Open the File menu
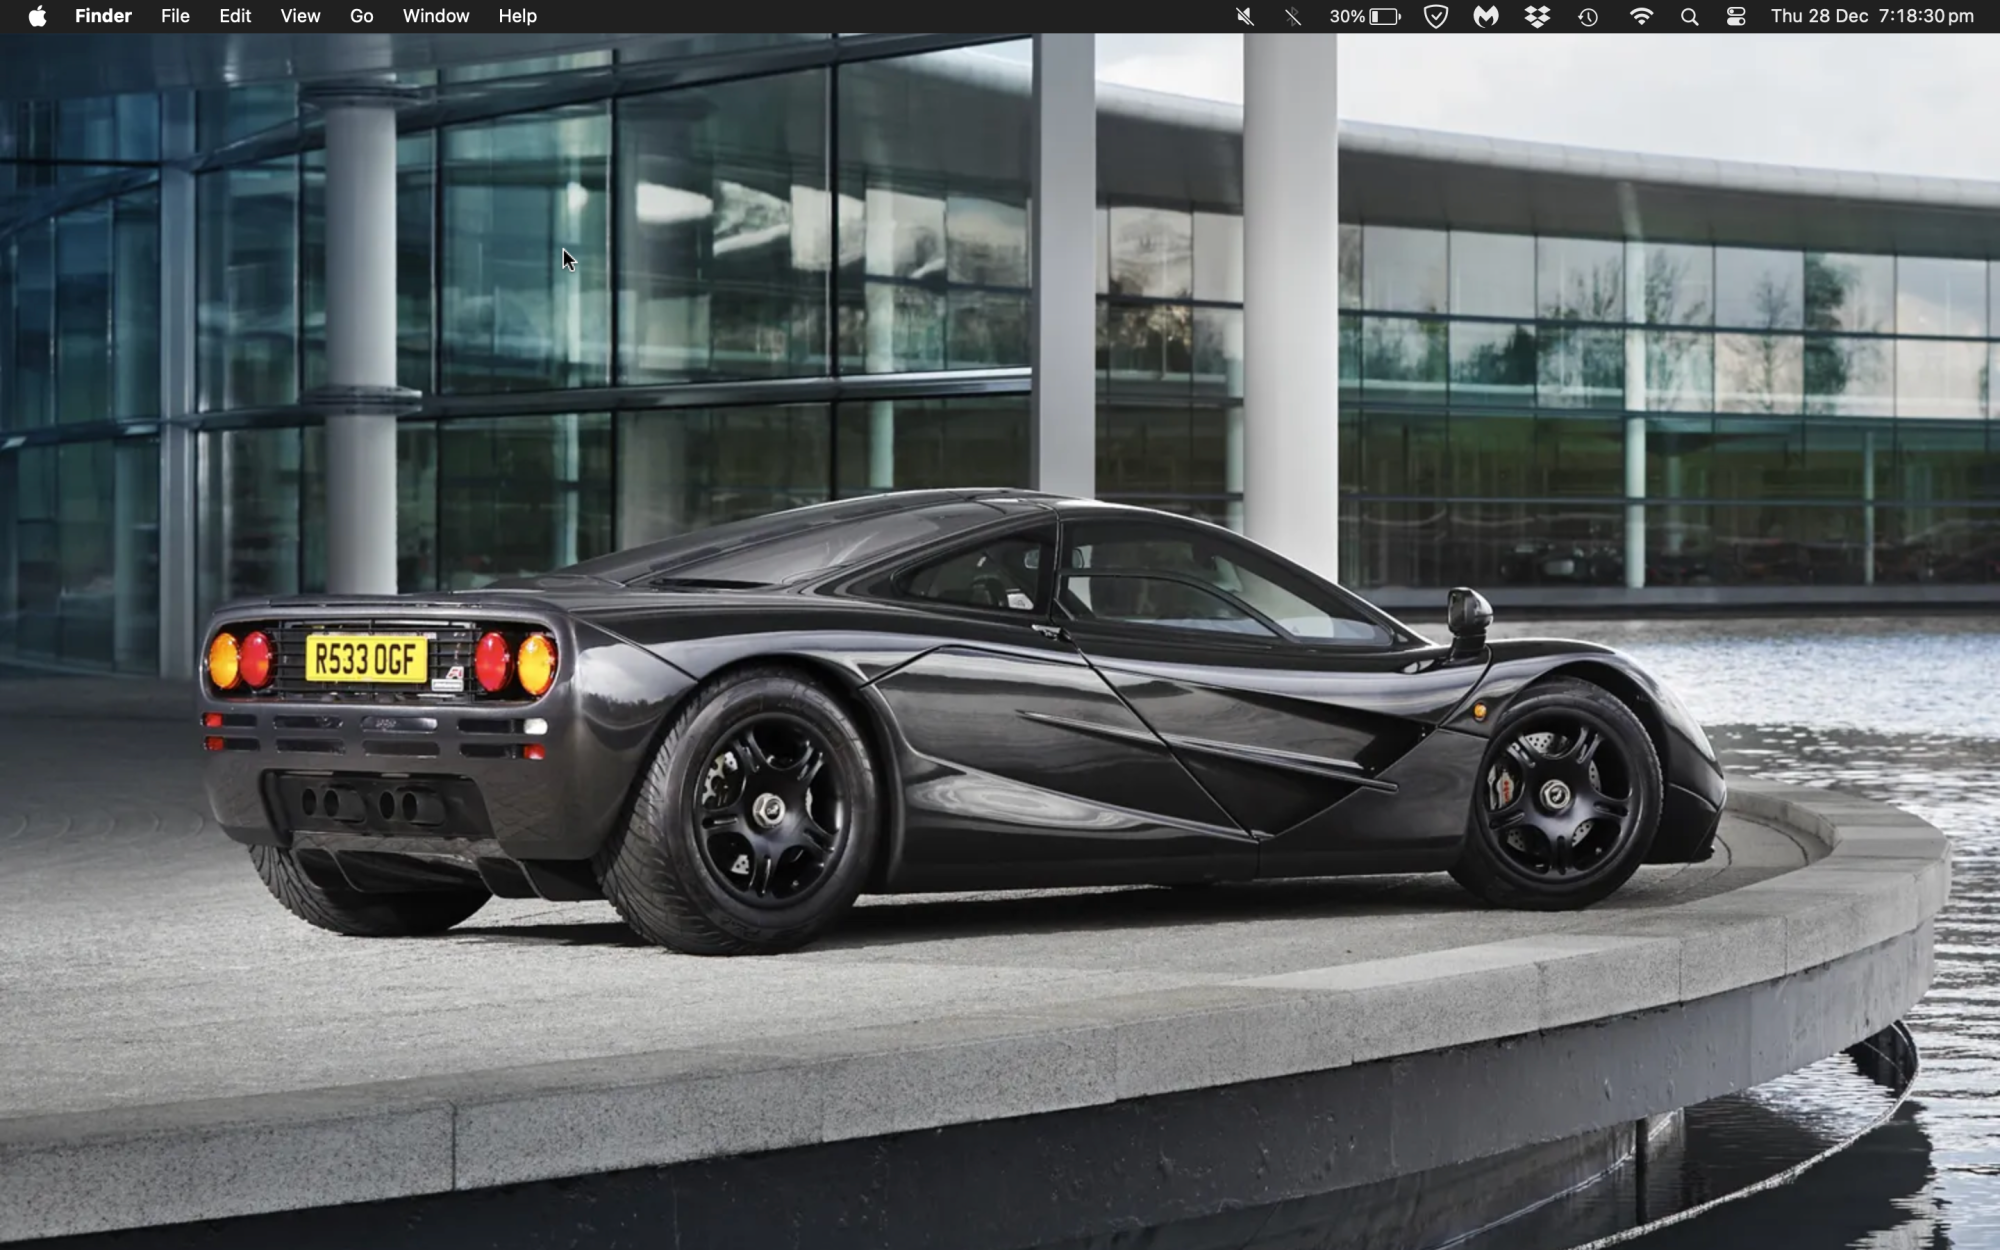 pos(175,16)
